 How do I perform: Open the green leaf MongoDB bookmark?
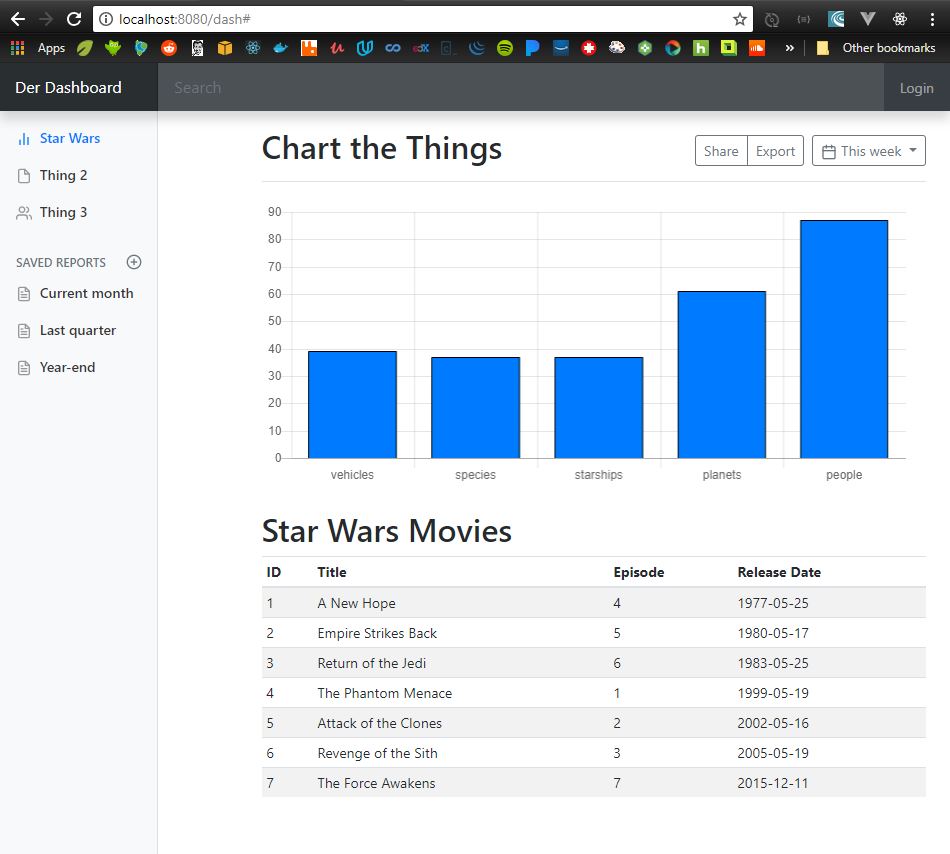pyautogui.click(x=84, y=48)
